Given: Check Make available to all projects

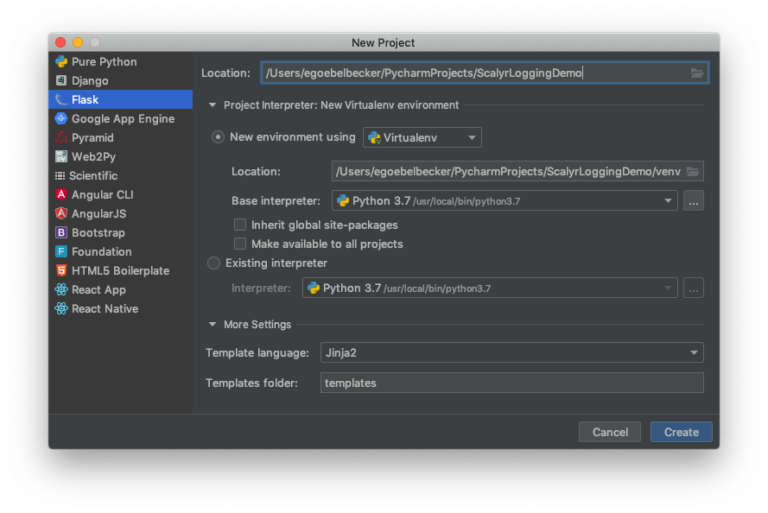Looking at the screenshot, I should (x=240, y=244).
